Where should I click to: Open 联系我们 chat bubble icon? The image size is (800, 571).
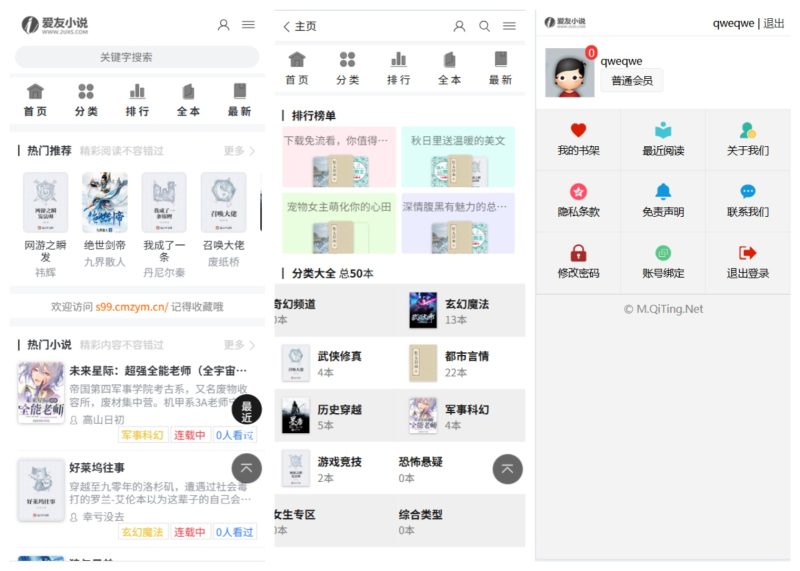point(747,192)
